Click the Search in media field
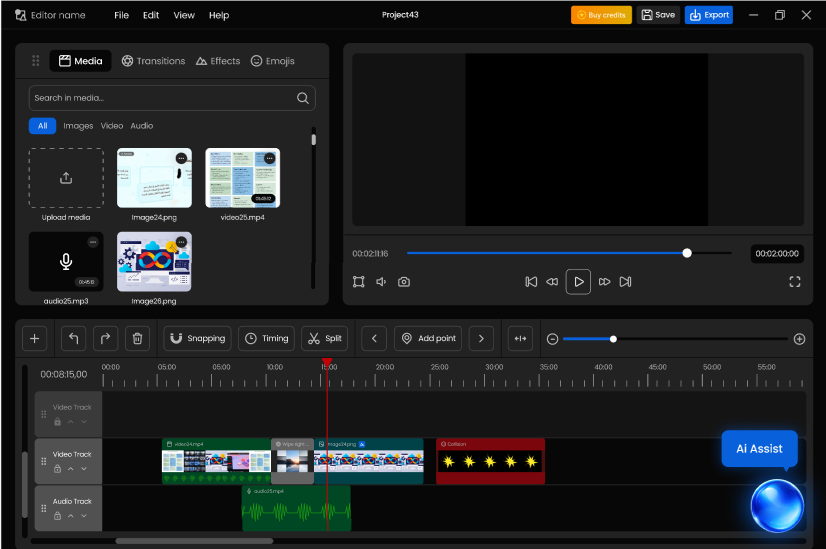 [x=172, y=98]
